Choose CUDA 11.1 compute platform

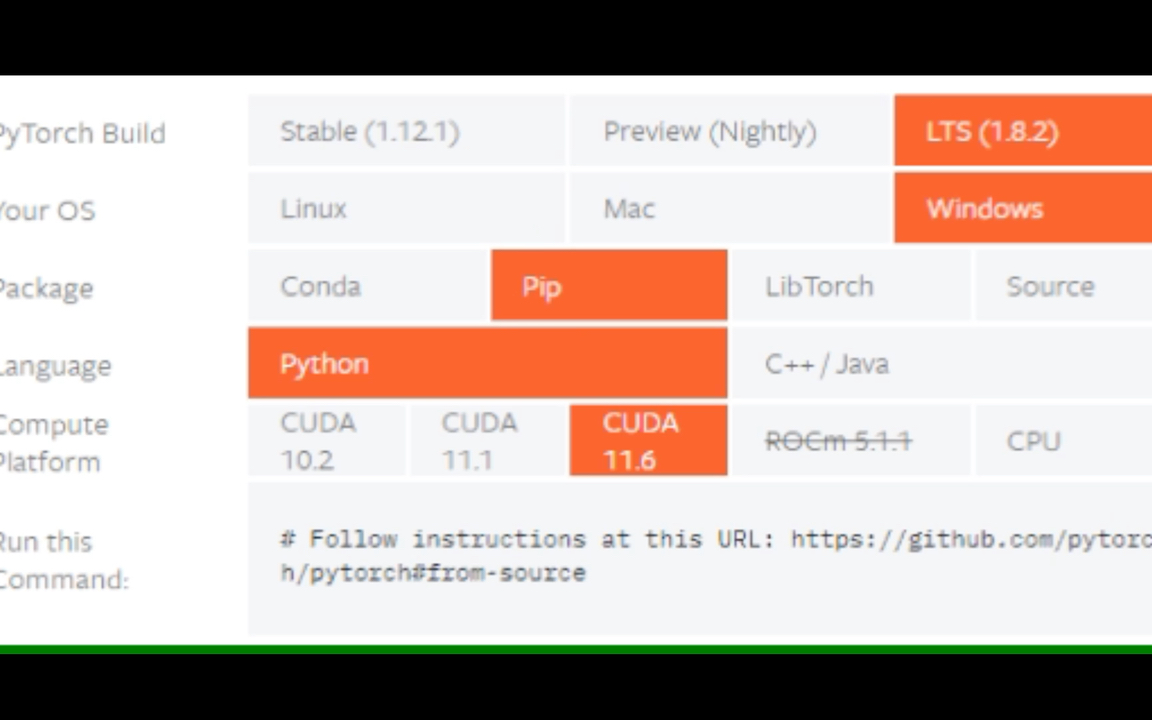489,441
